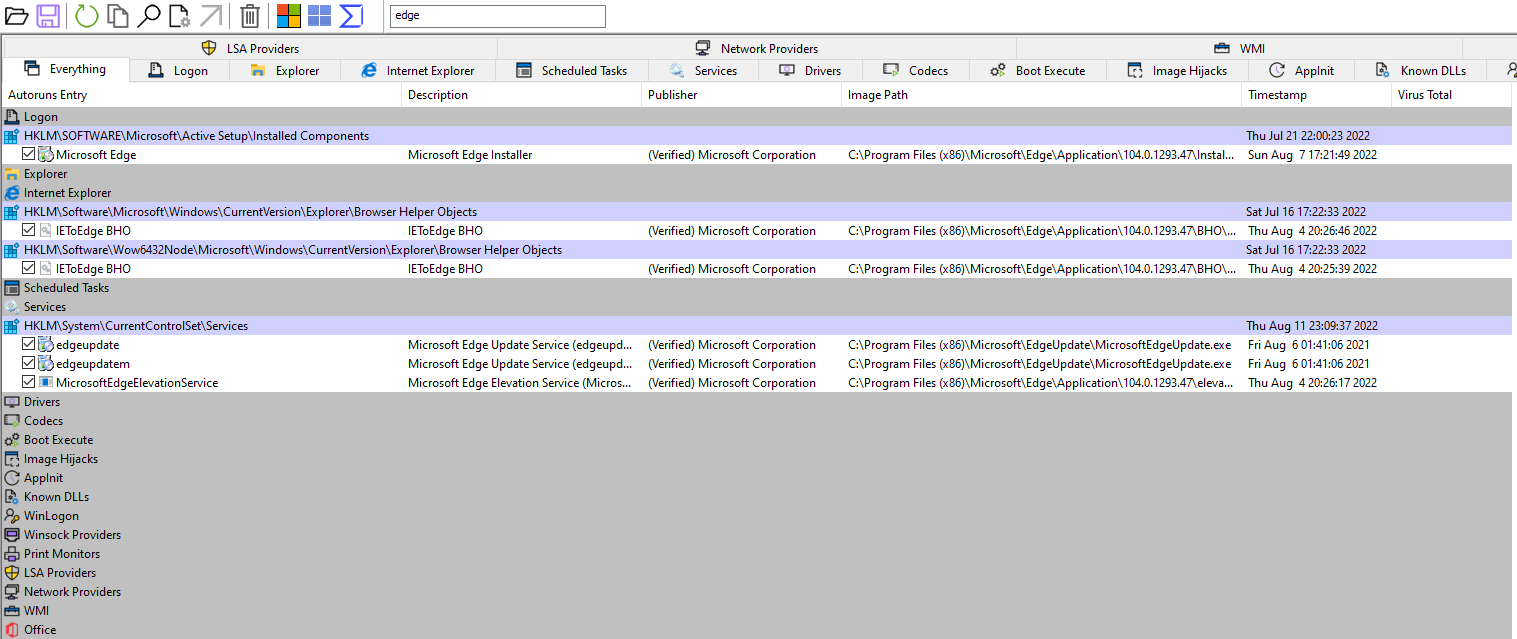Click the Scheduled Tasks category row in list
1517x639 pixels.
point(757,288)
